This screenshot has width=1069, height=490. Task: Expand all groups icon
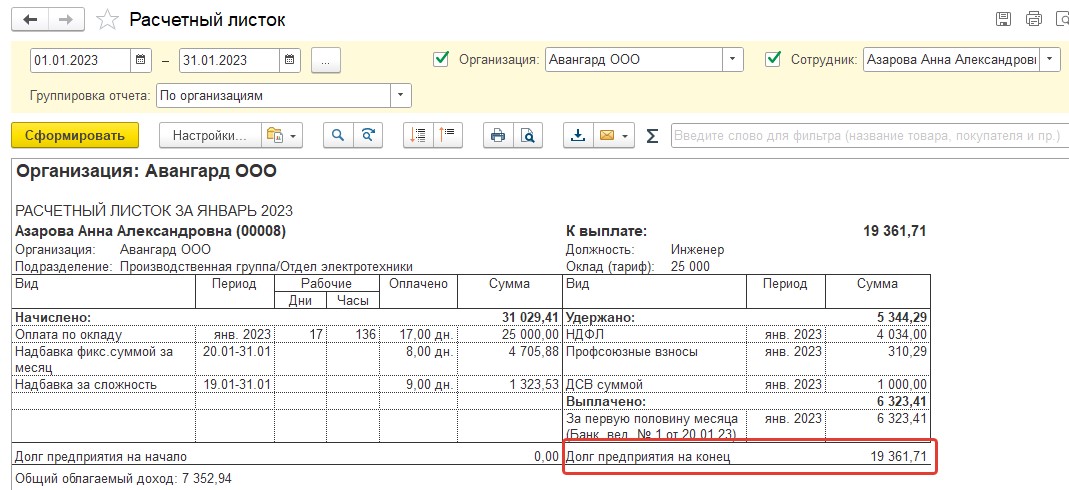[418, 135]
